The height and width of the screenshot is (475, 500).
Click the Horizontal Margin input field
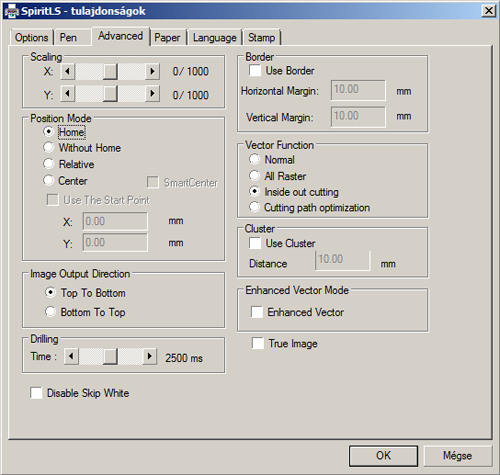point(358,90)
